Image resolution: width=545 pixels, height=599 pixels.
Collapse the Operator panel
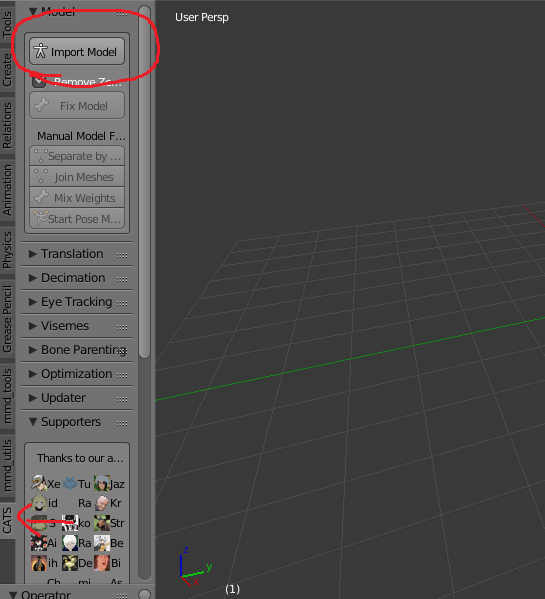click(x=13, y=595)
